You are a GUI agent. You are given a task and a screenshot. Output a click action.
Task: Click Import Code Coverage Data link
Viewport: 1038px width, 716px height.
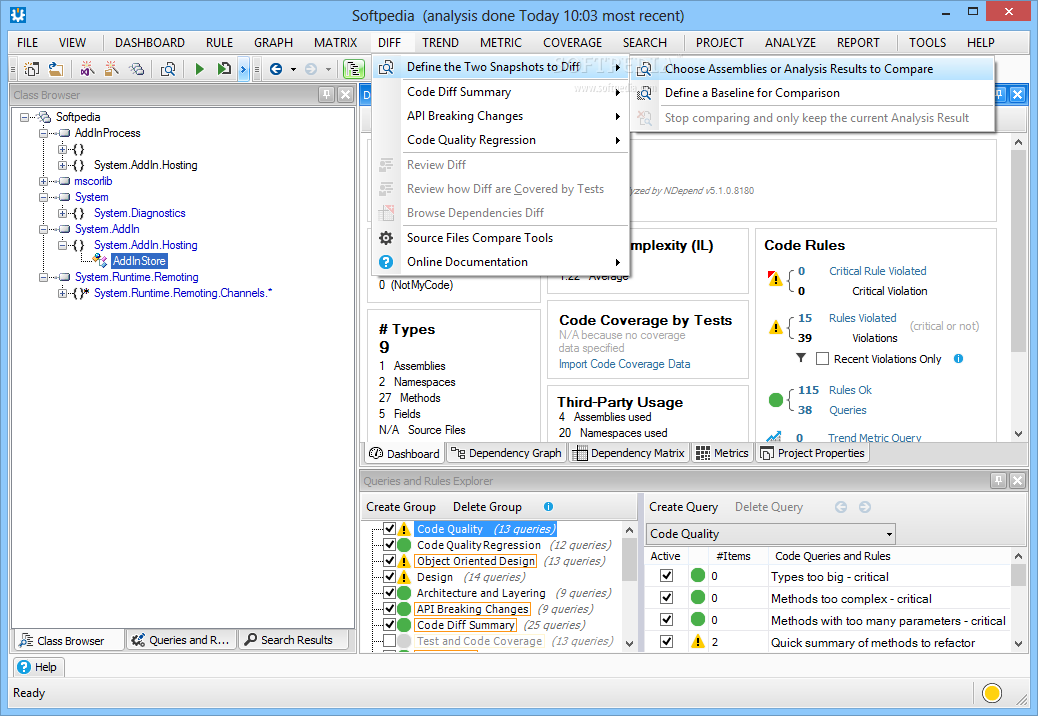[x=624, y=364]
